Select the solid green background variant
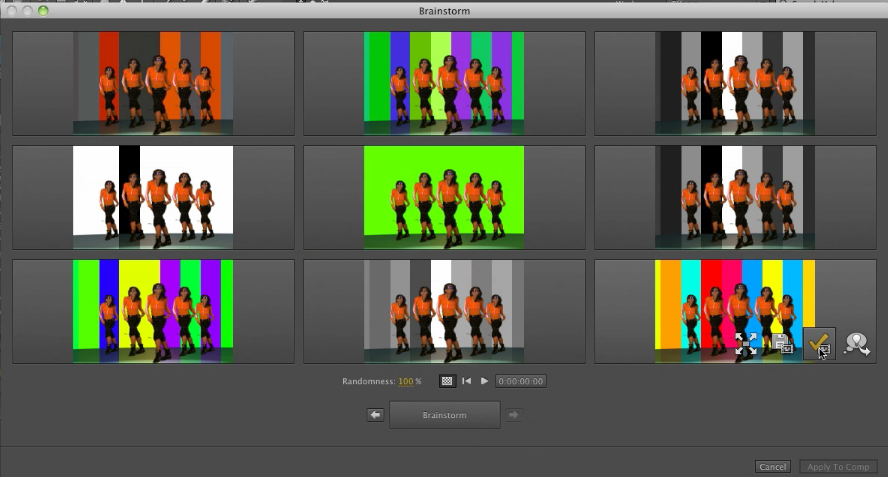 click(x=444, y=197)
